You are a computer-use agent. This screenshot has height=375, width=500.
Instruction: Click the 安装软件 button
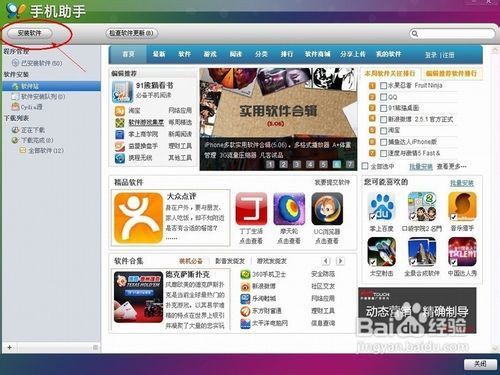point(30,33)
